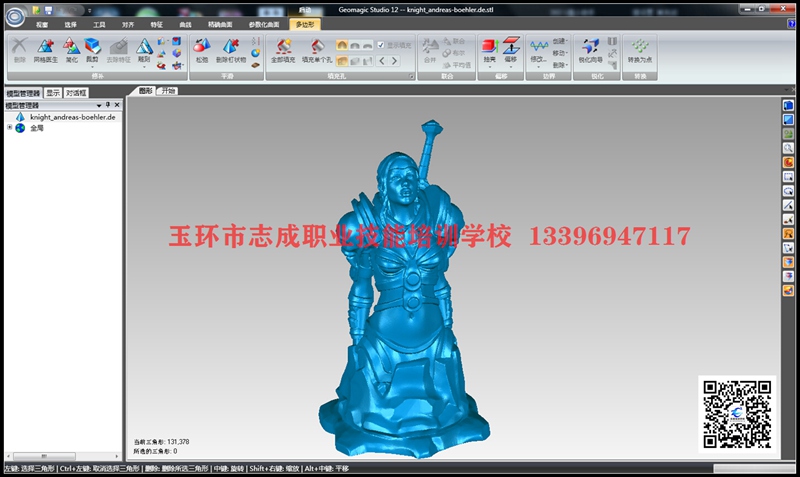The width and height of the screenshot is (800, 477).
Task: Toggle the orange rotation-center icon in right toolbar
Action: [x=788, y=162]
